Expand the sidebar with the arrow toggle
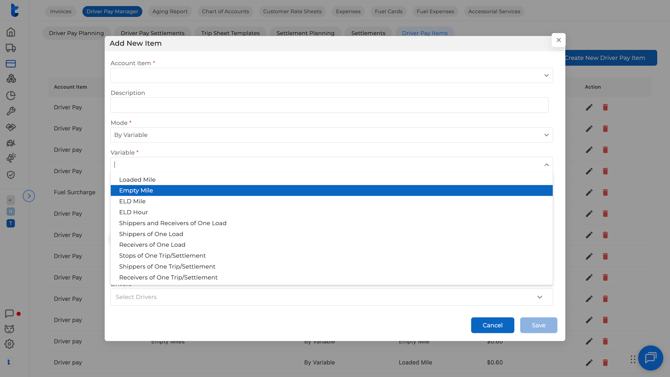670x377 pixels. click(29, 196)
